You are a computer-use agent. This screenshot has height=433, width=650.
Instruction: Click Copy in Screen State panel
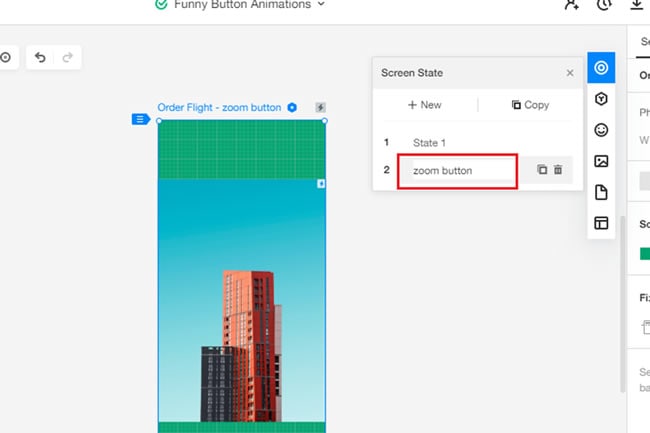point(530,105)
